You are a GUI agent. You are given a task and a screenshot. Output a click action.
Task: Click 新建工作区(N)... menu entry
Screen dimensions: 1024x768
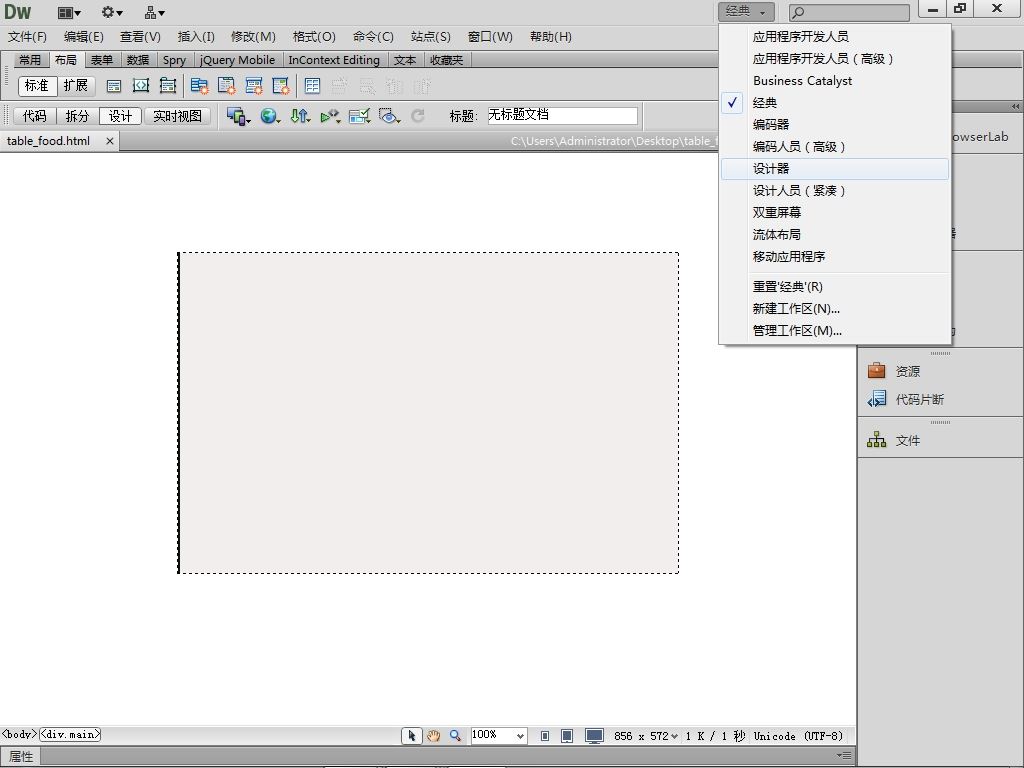tap(796, 308)
